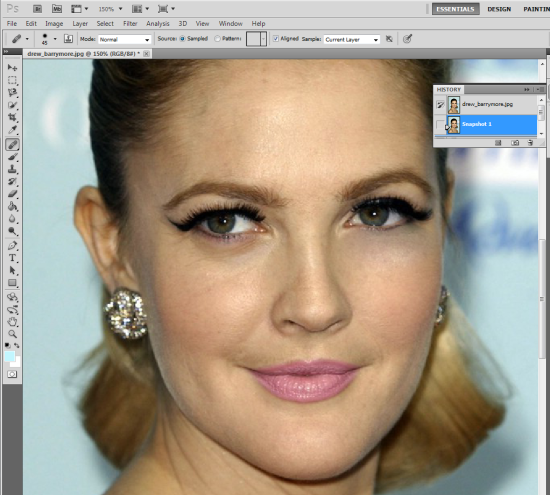Create new snapshot in History panel

515,143
